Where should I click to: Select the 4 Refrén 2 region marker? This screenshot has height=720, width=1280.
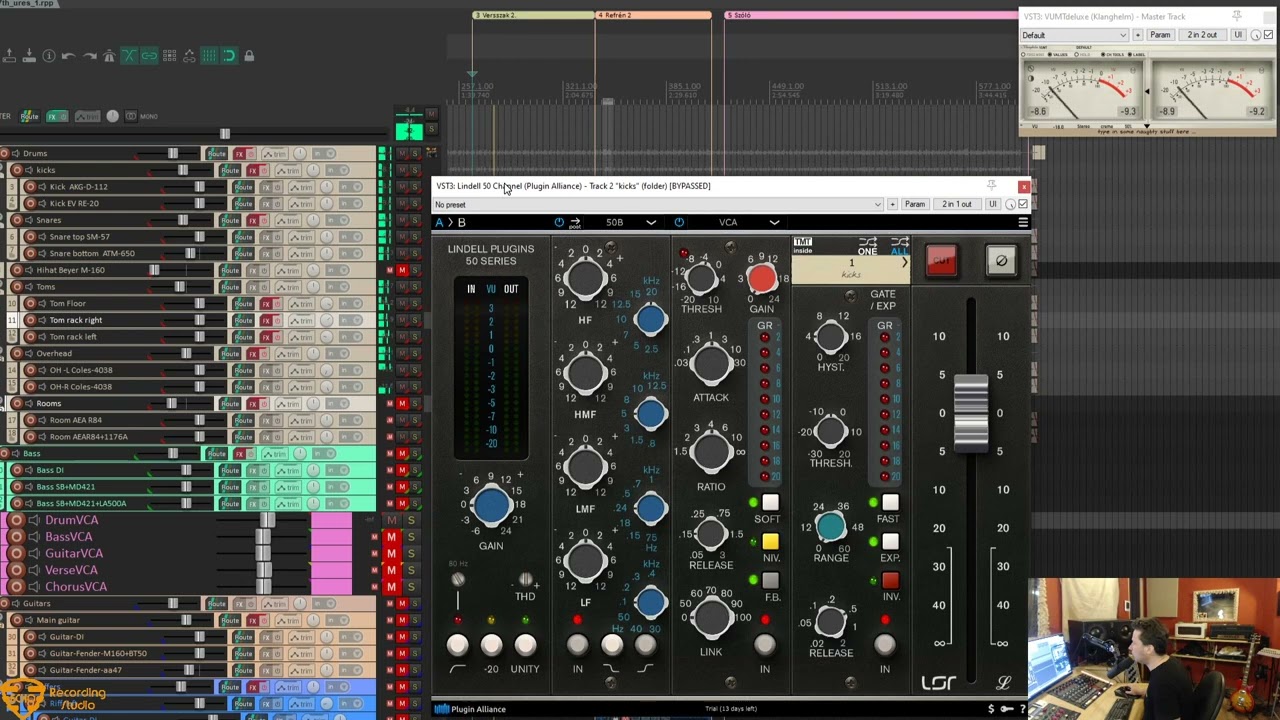(653, 15)
